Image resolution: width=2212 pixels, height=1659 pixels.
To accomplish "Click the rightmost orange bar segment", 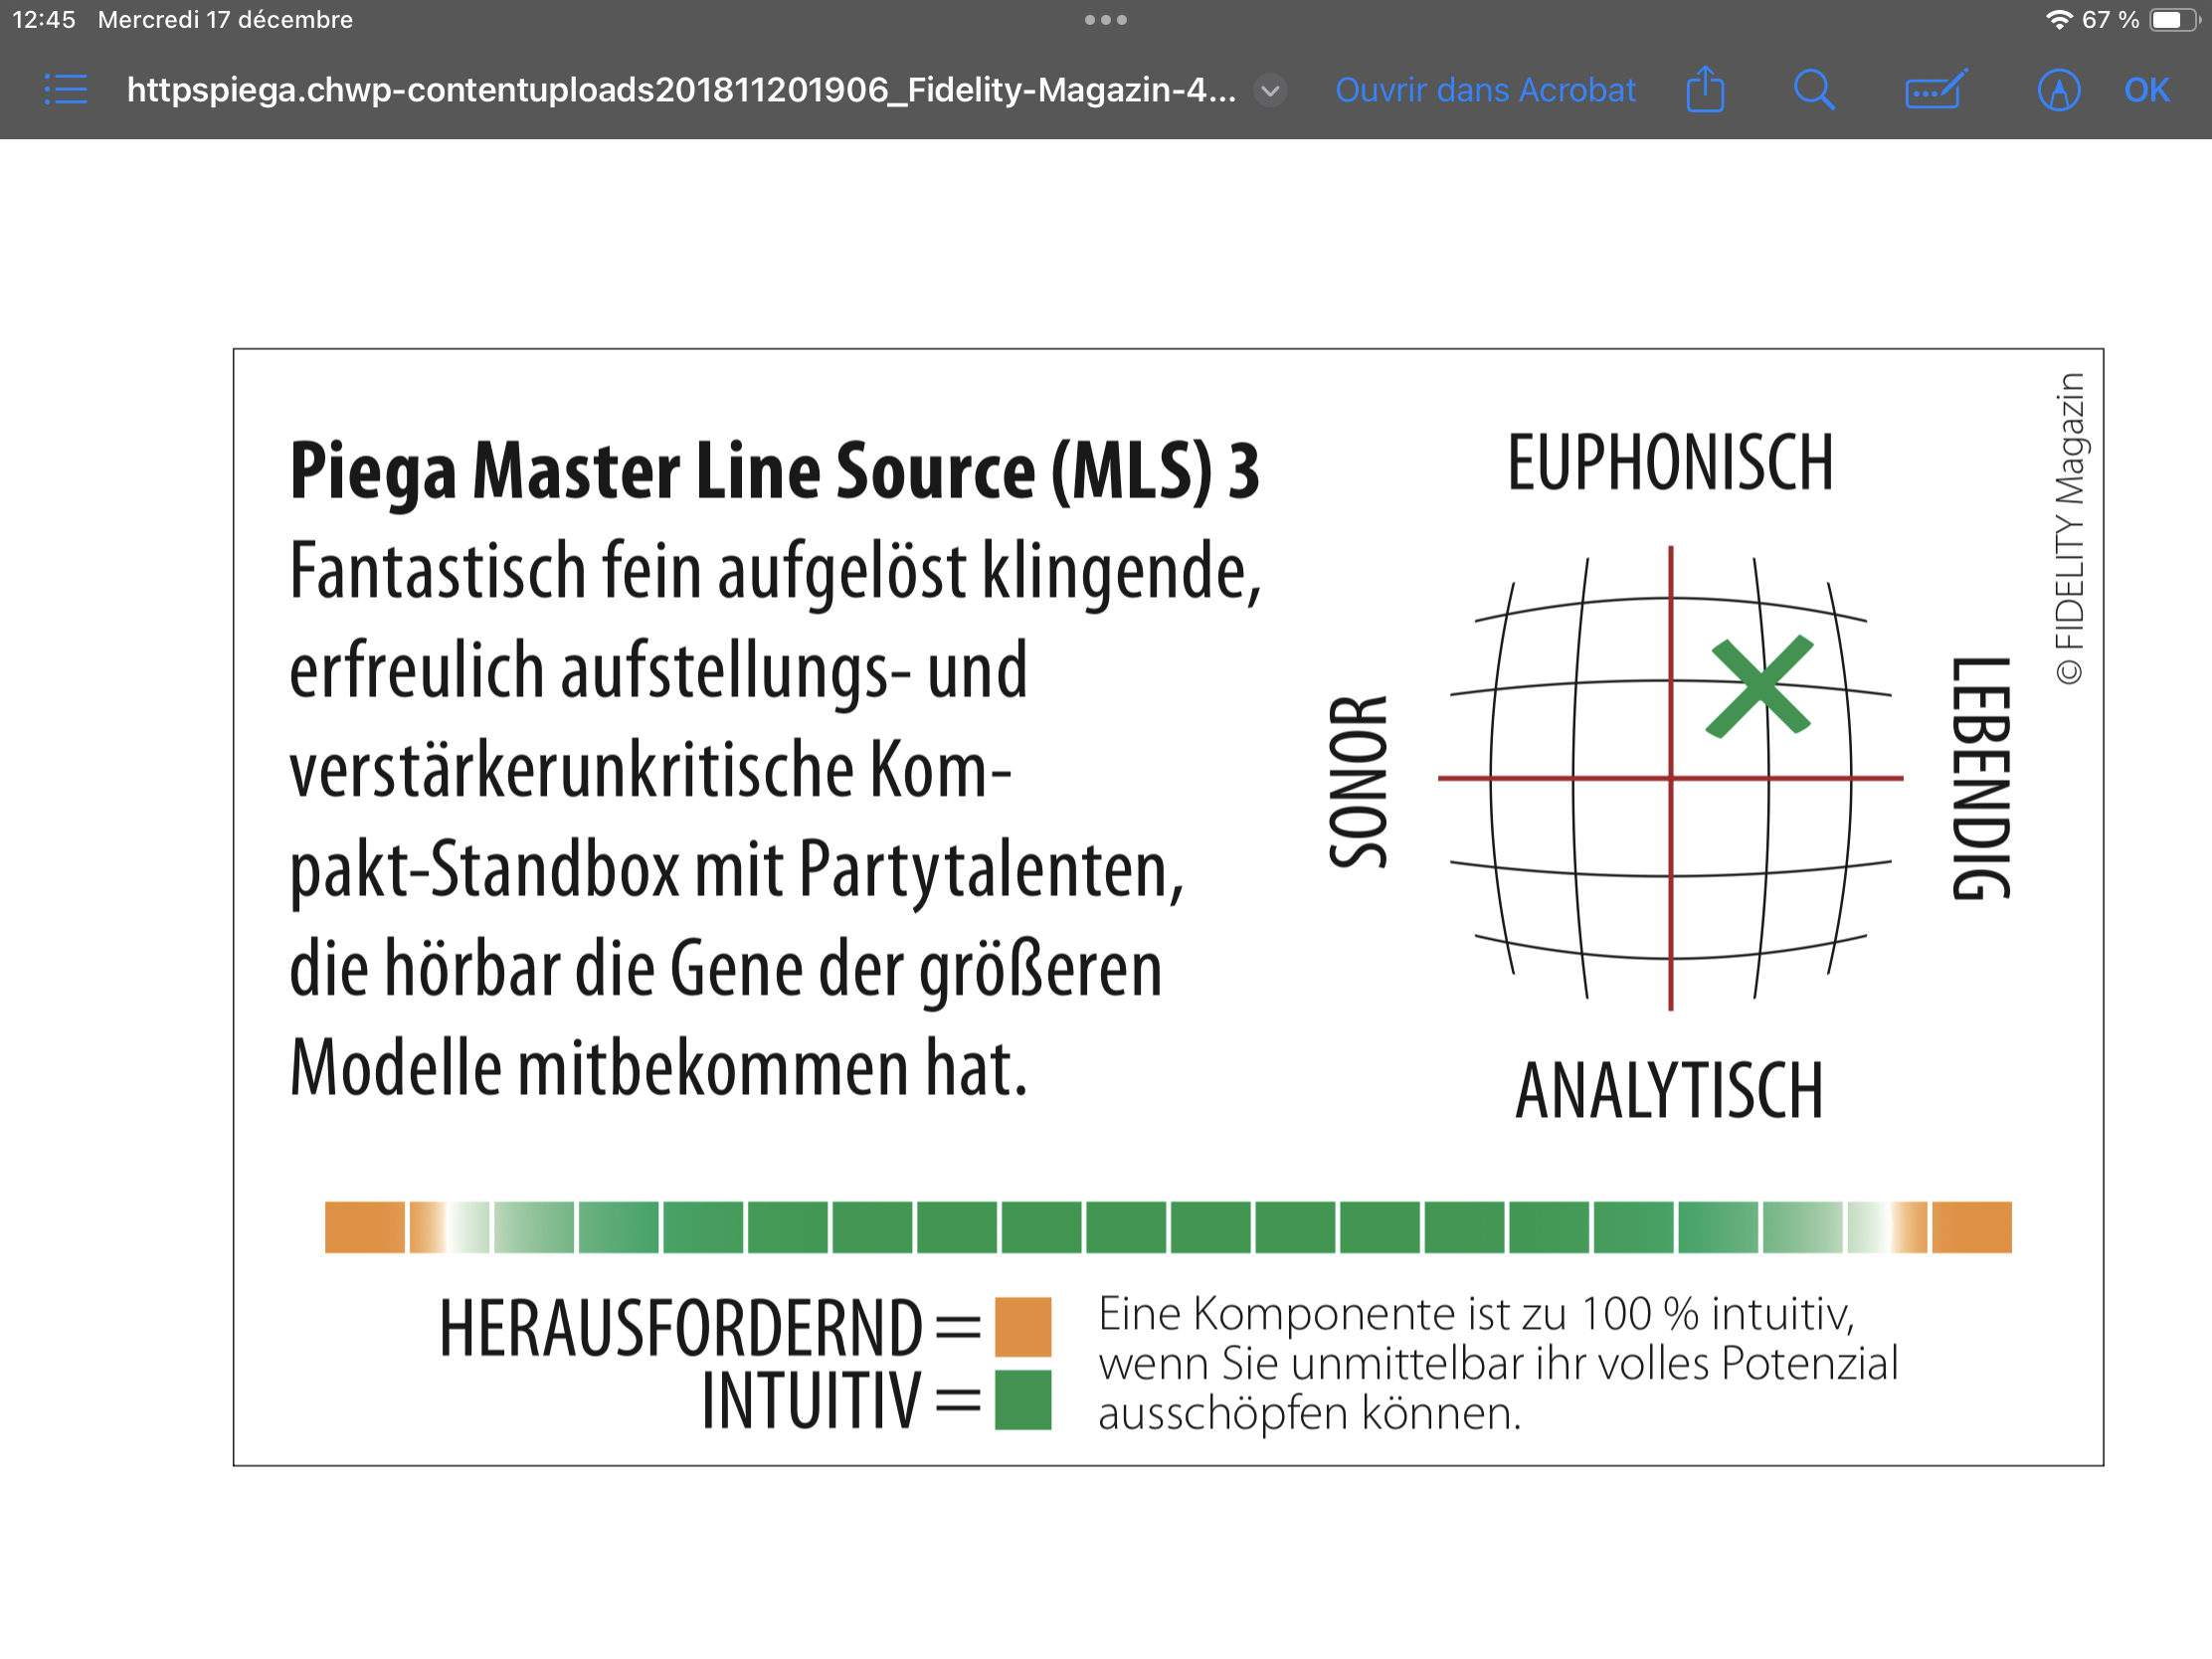I will click(1971, 1227).
